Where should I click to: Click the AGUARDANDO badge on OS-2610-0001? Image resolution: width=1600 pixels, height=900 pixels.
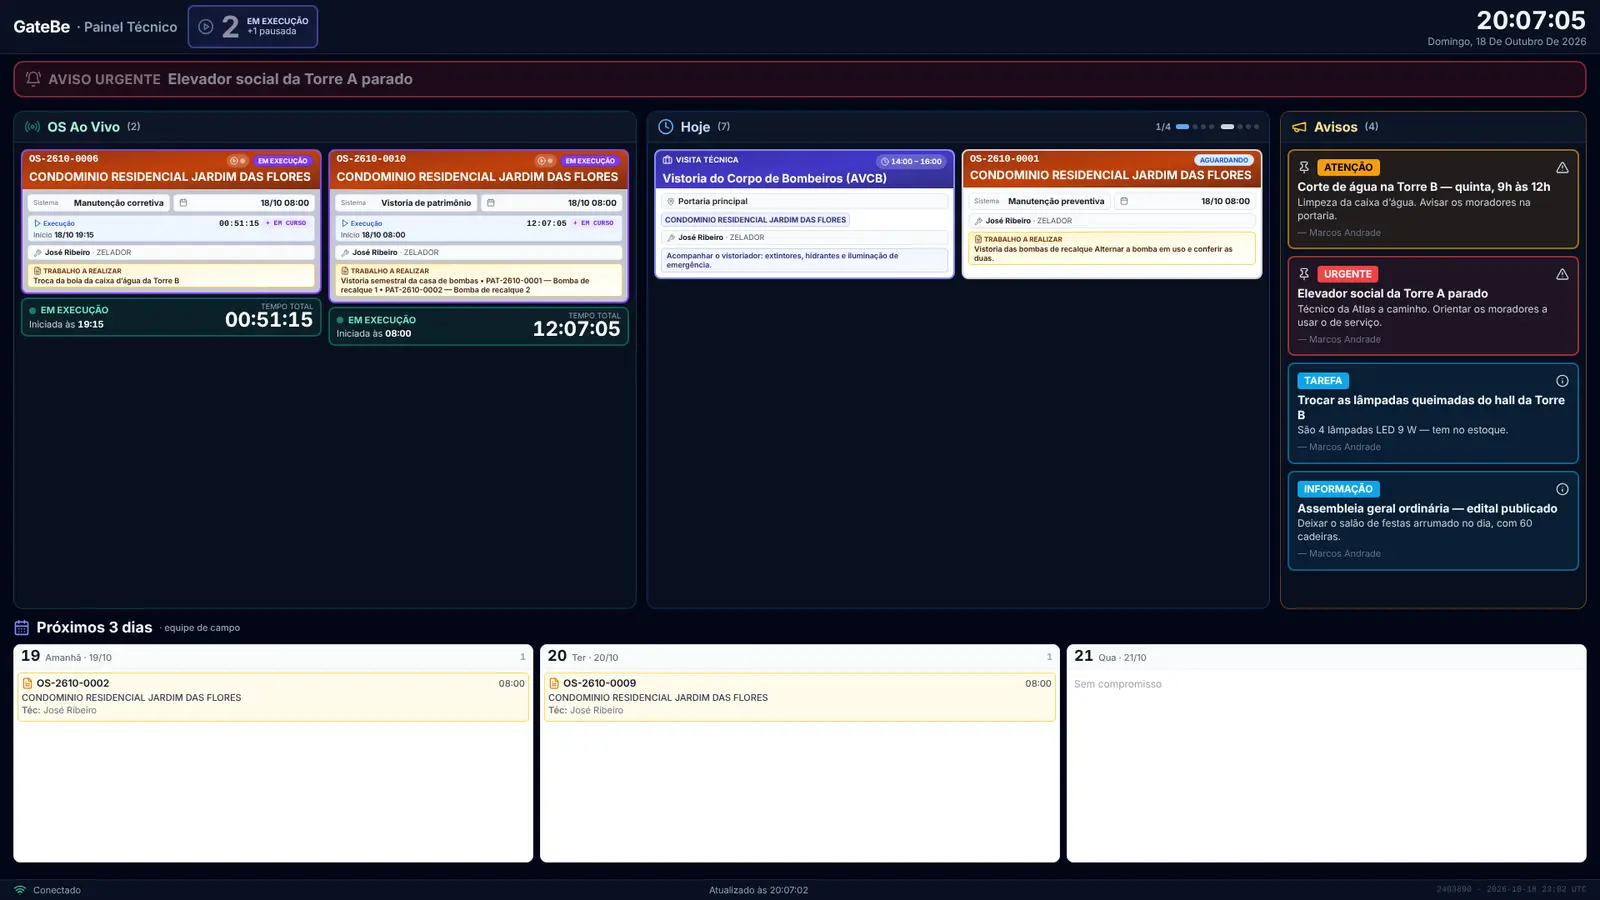point(1224,160)
